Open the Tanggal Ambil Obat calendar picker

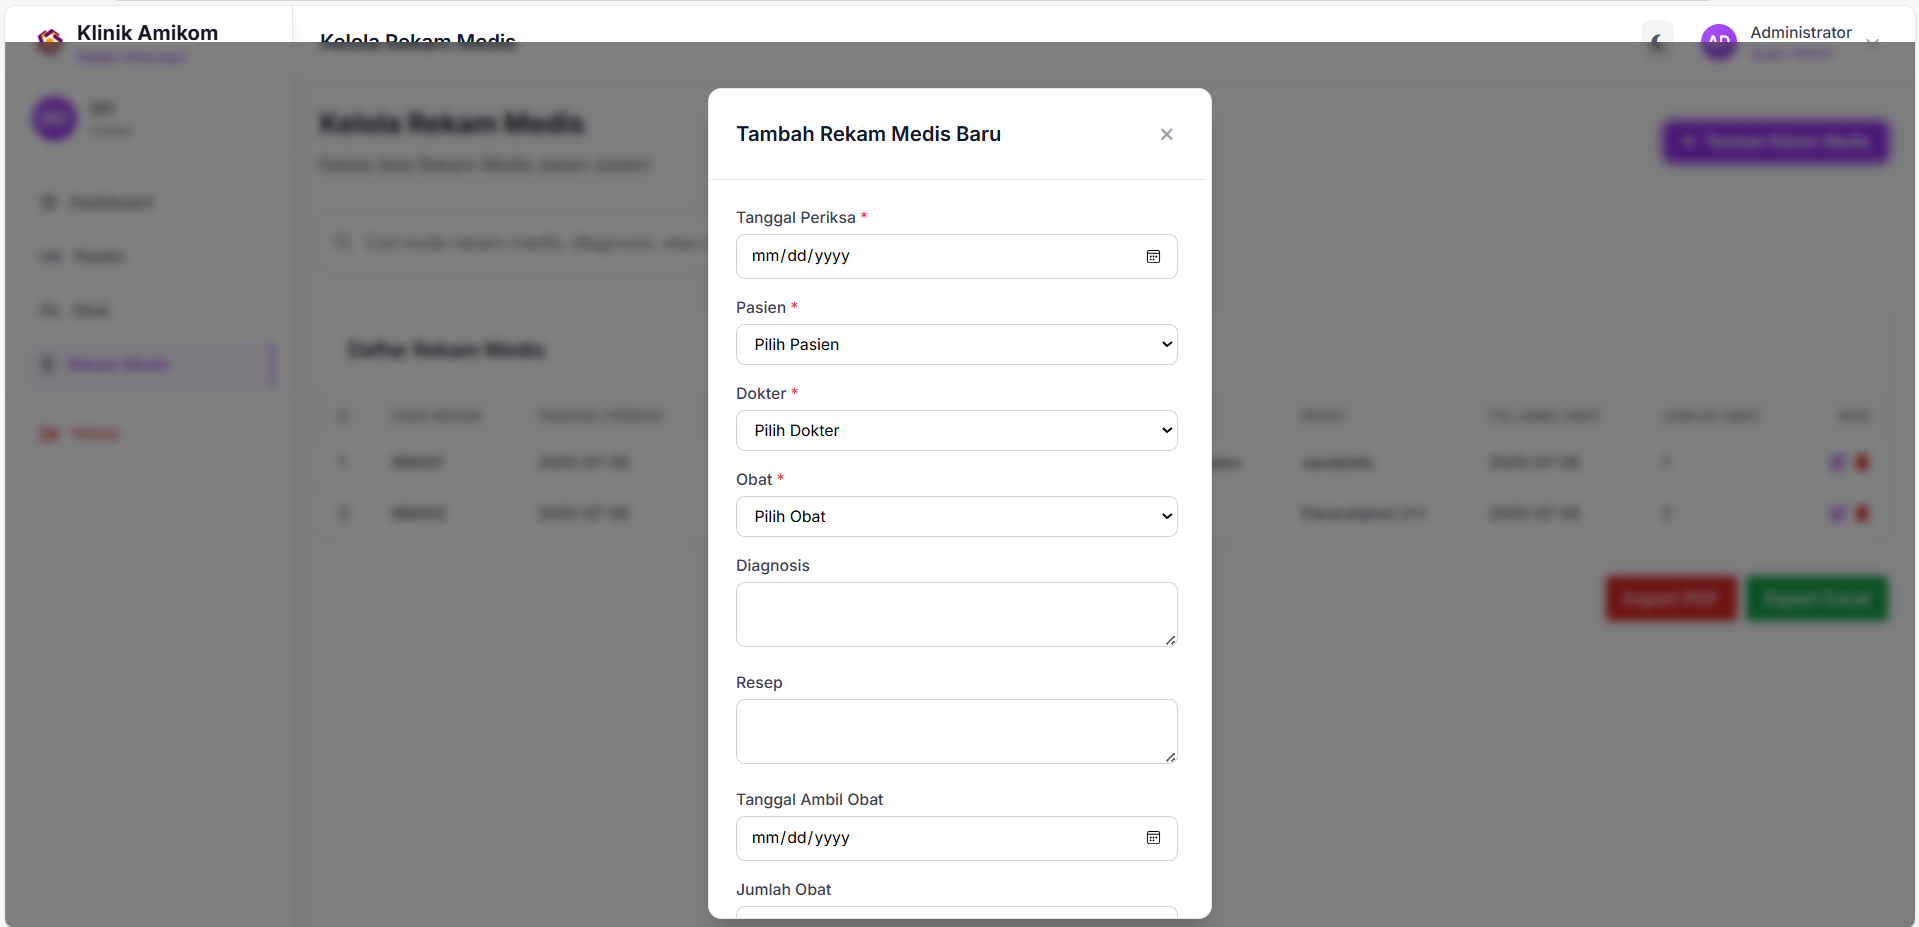1153,838
